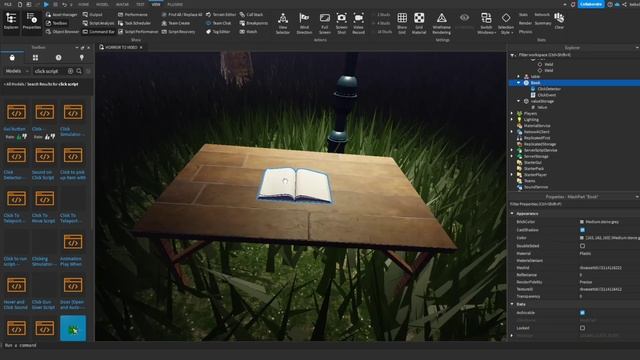Switch to the HOME ribbon tab
The width and height of the screenshot is (640, 360).
(83, 4)
